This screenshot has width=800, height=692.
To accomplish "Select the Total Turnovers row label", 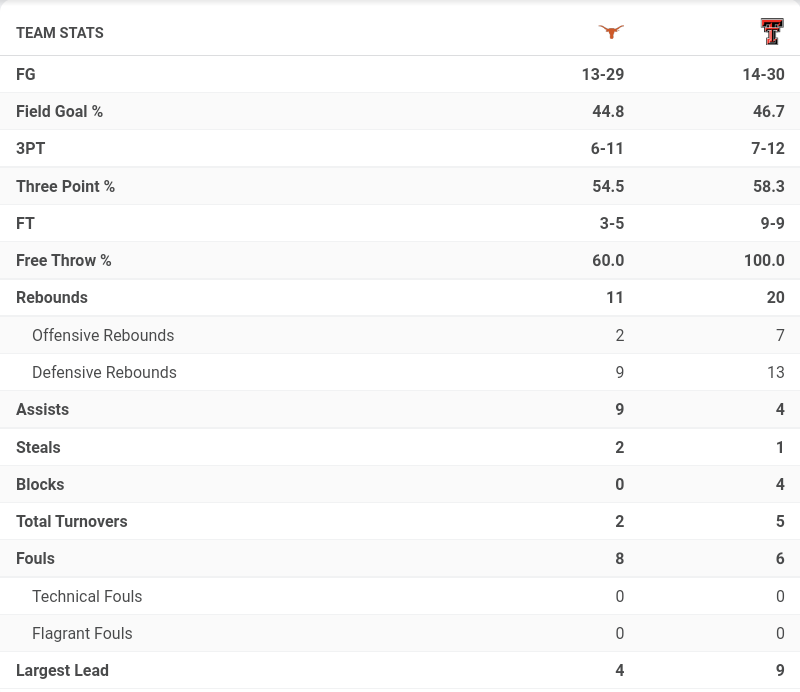I will tap(71, 521).
